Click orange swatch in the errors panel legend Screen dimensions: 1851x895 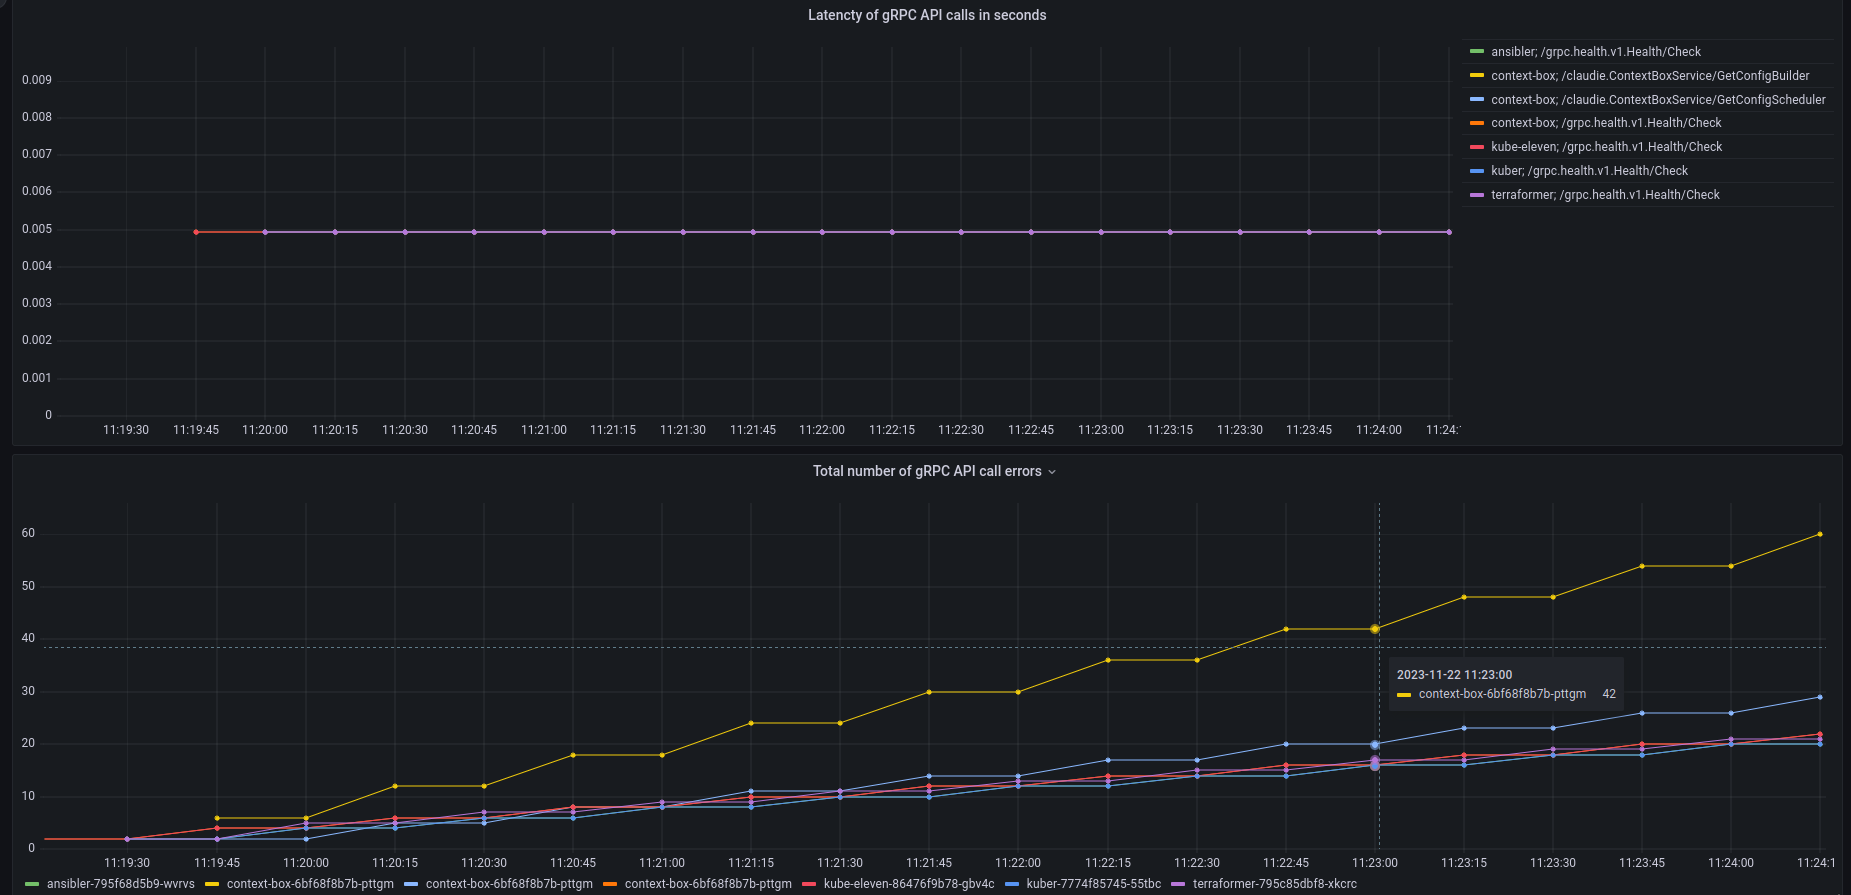point(610,884)
